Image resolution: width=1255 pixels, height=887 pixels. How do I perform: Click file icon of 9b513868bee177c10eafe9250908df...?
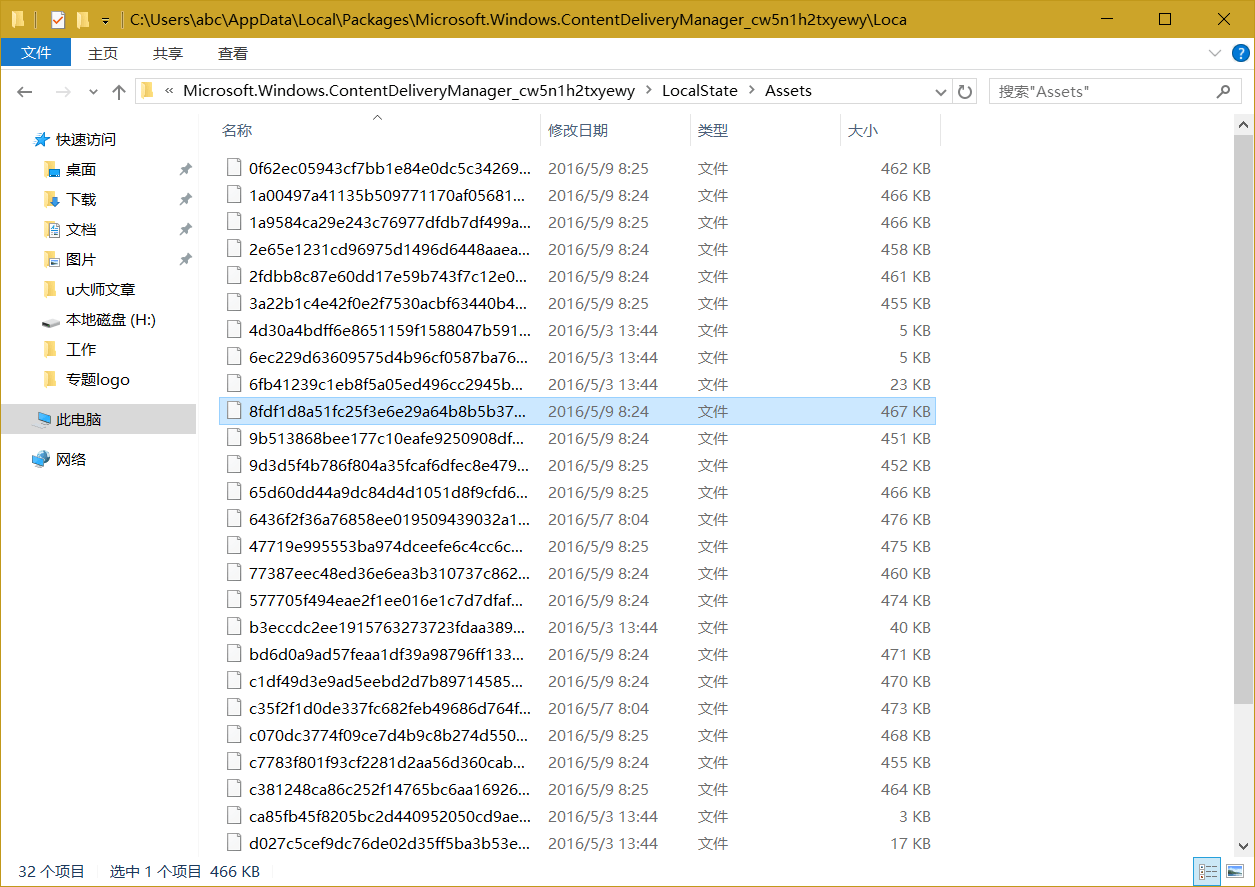[x=234, y=438]
